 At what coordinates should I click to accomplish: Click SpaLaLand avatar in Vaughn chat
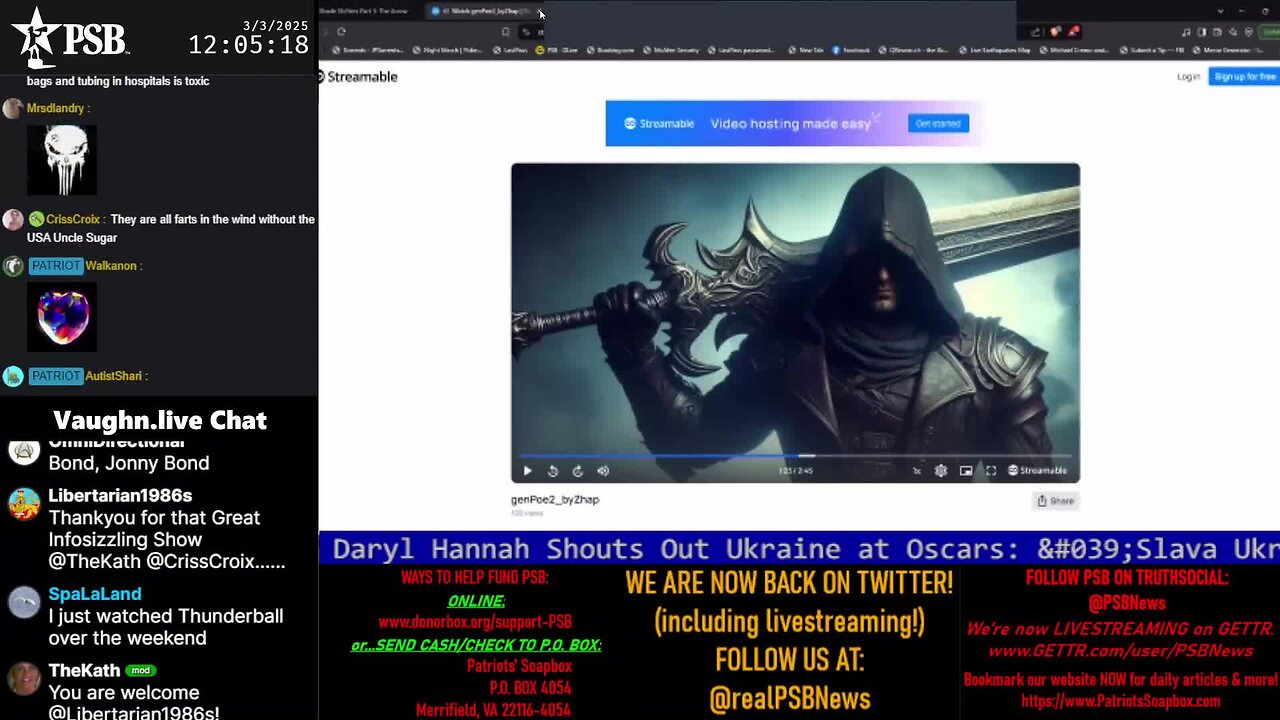[x=24, y=602]
